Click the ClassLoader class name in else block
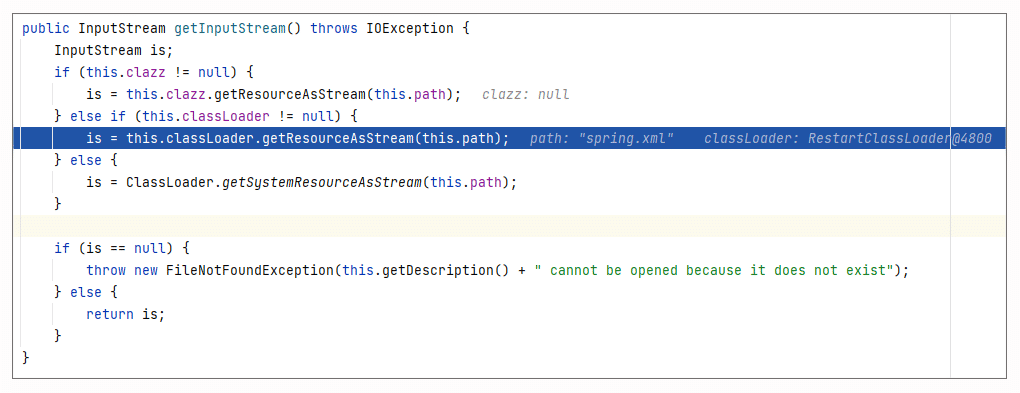Image resolution: width=1020 pixels, height=393 pixels. point(170,183)
